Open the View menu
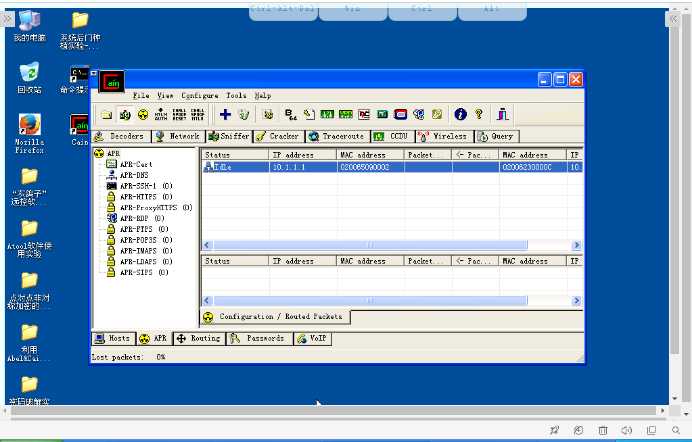The image size is (692, 442). tap(165, 96)
